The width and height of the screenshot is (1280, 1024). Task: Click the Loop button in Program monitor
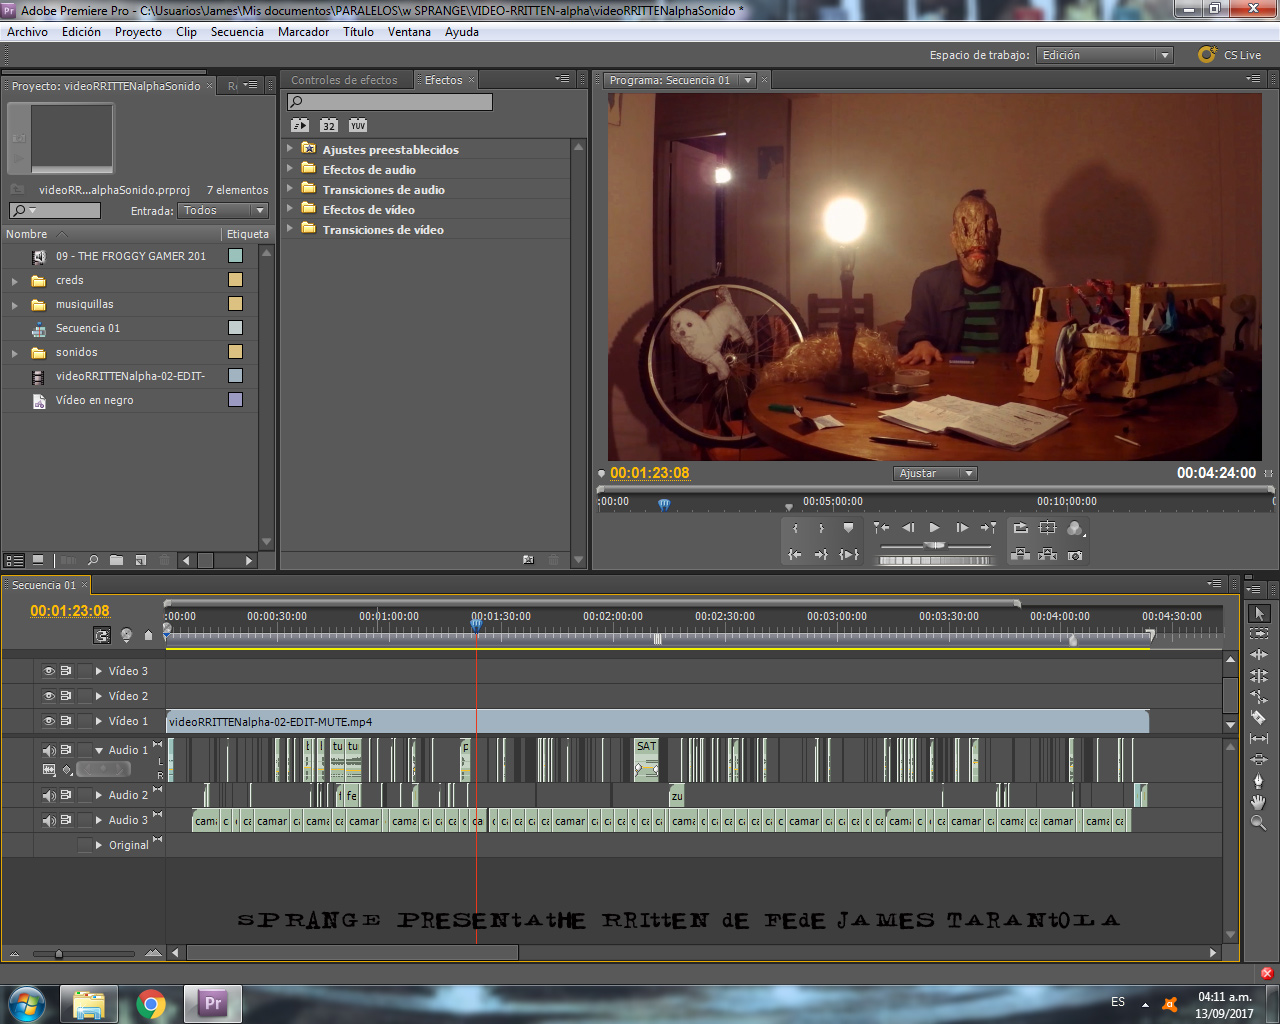click(x=1020, y=528)
